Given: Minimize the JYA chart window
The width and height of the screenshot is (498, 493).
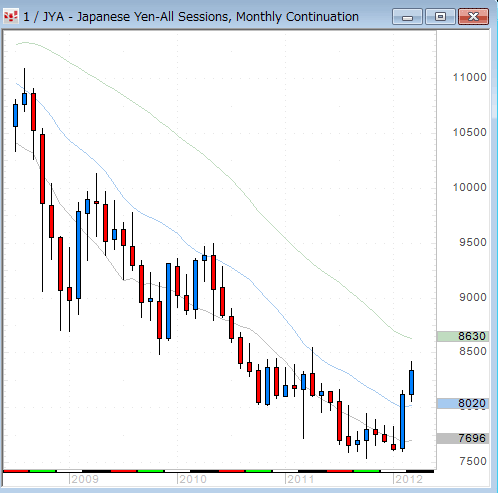Looking at the screenshot, I should click(x=407, y=17).
